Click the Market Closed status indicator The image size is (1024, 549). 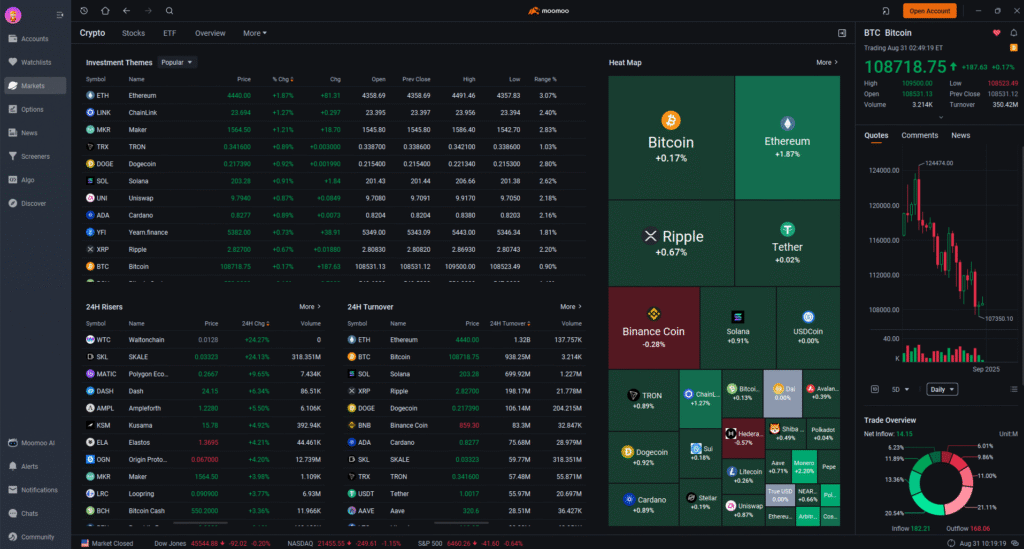coord(107,543)
